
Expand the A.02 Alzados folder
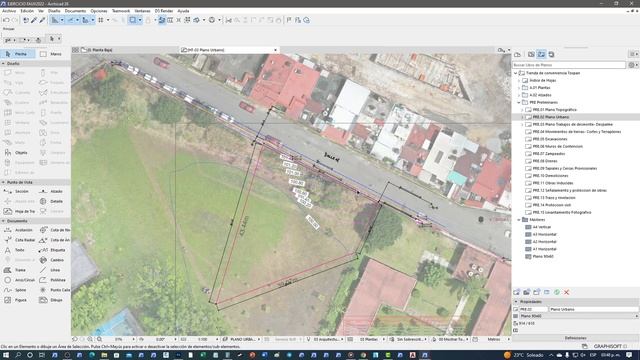click(x=519, y=95)
